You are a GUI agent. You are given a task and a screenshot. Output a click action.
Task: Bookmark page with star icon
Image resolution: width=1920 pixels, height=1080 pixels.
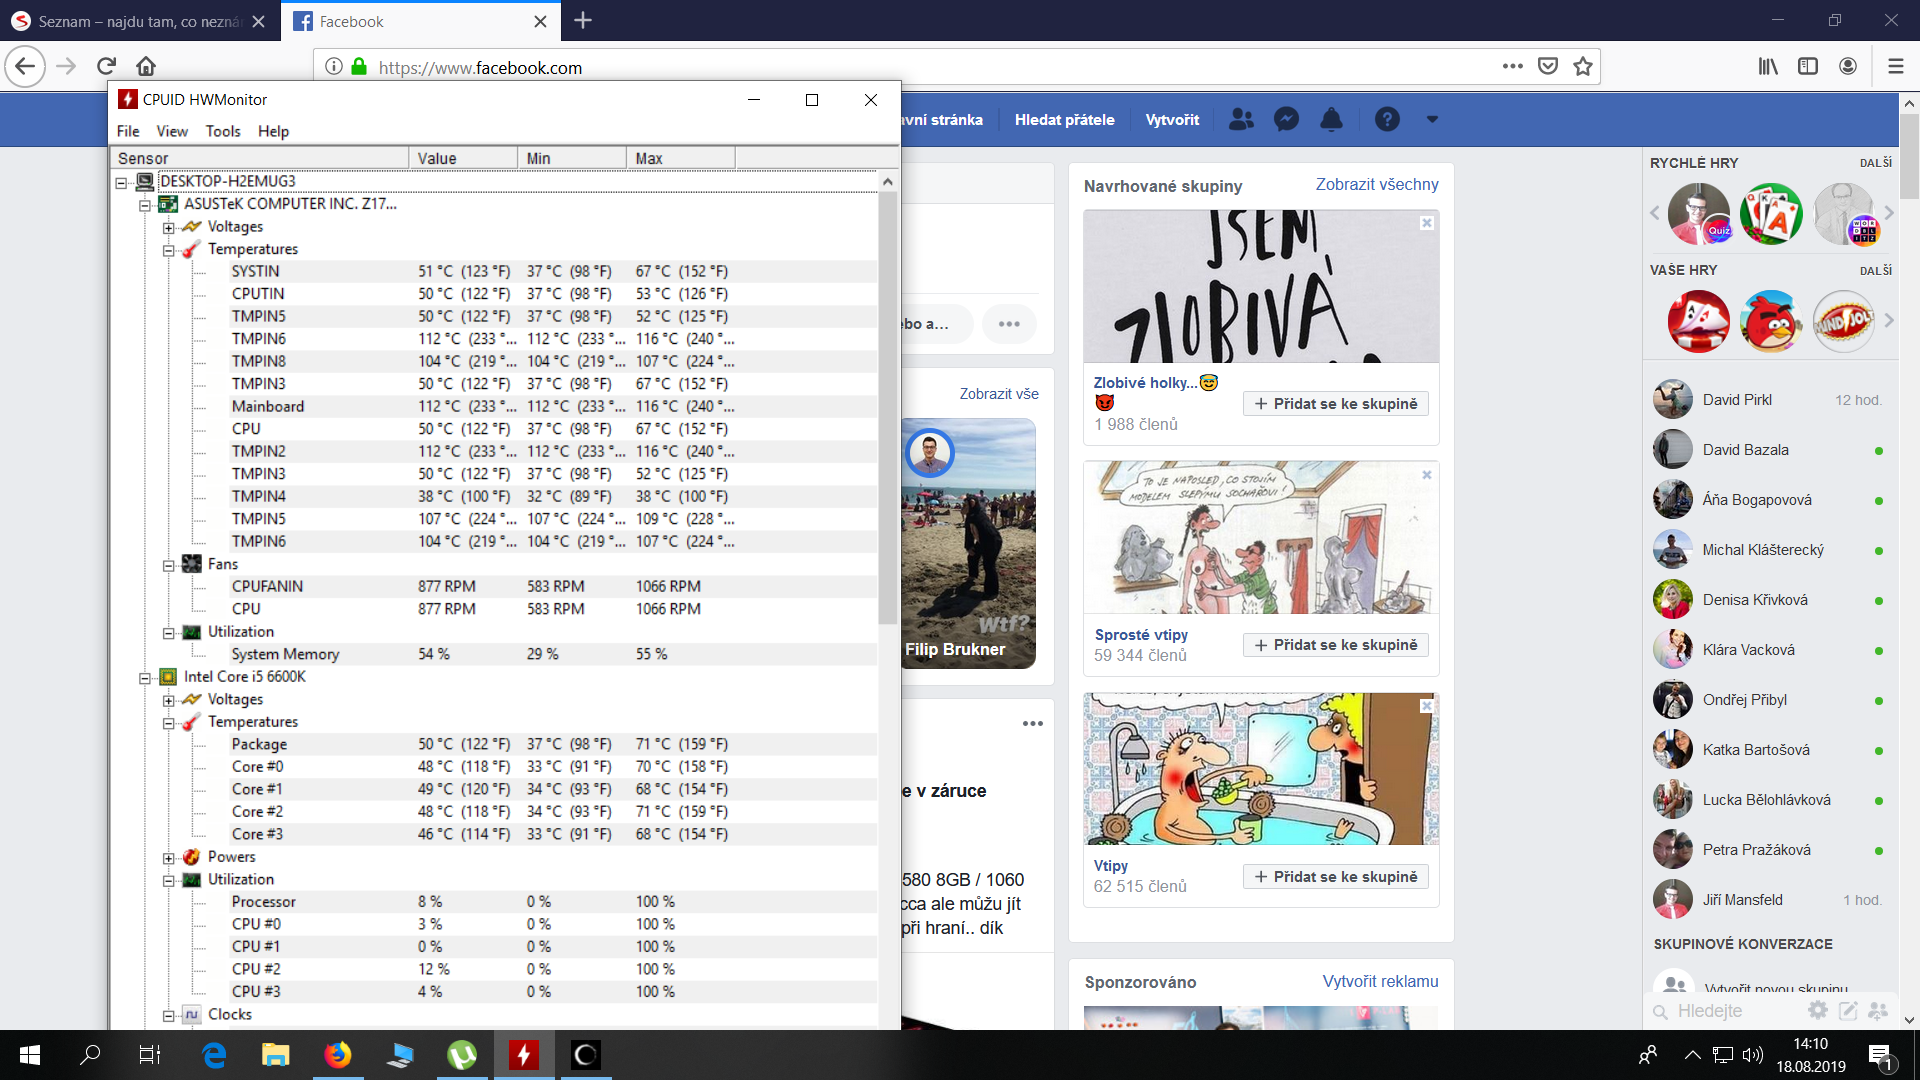pyautogui.click(x=1582, y=67)
